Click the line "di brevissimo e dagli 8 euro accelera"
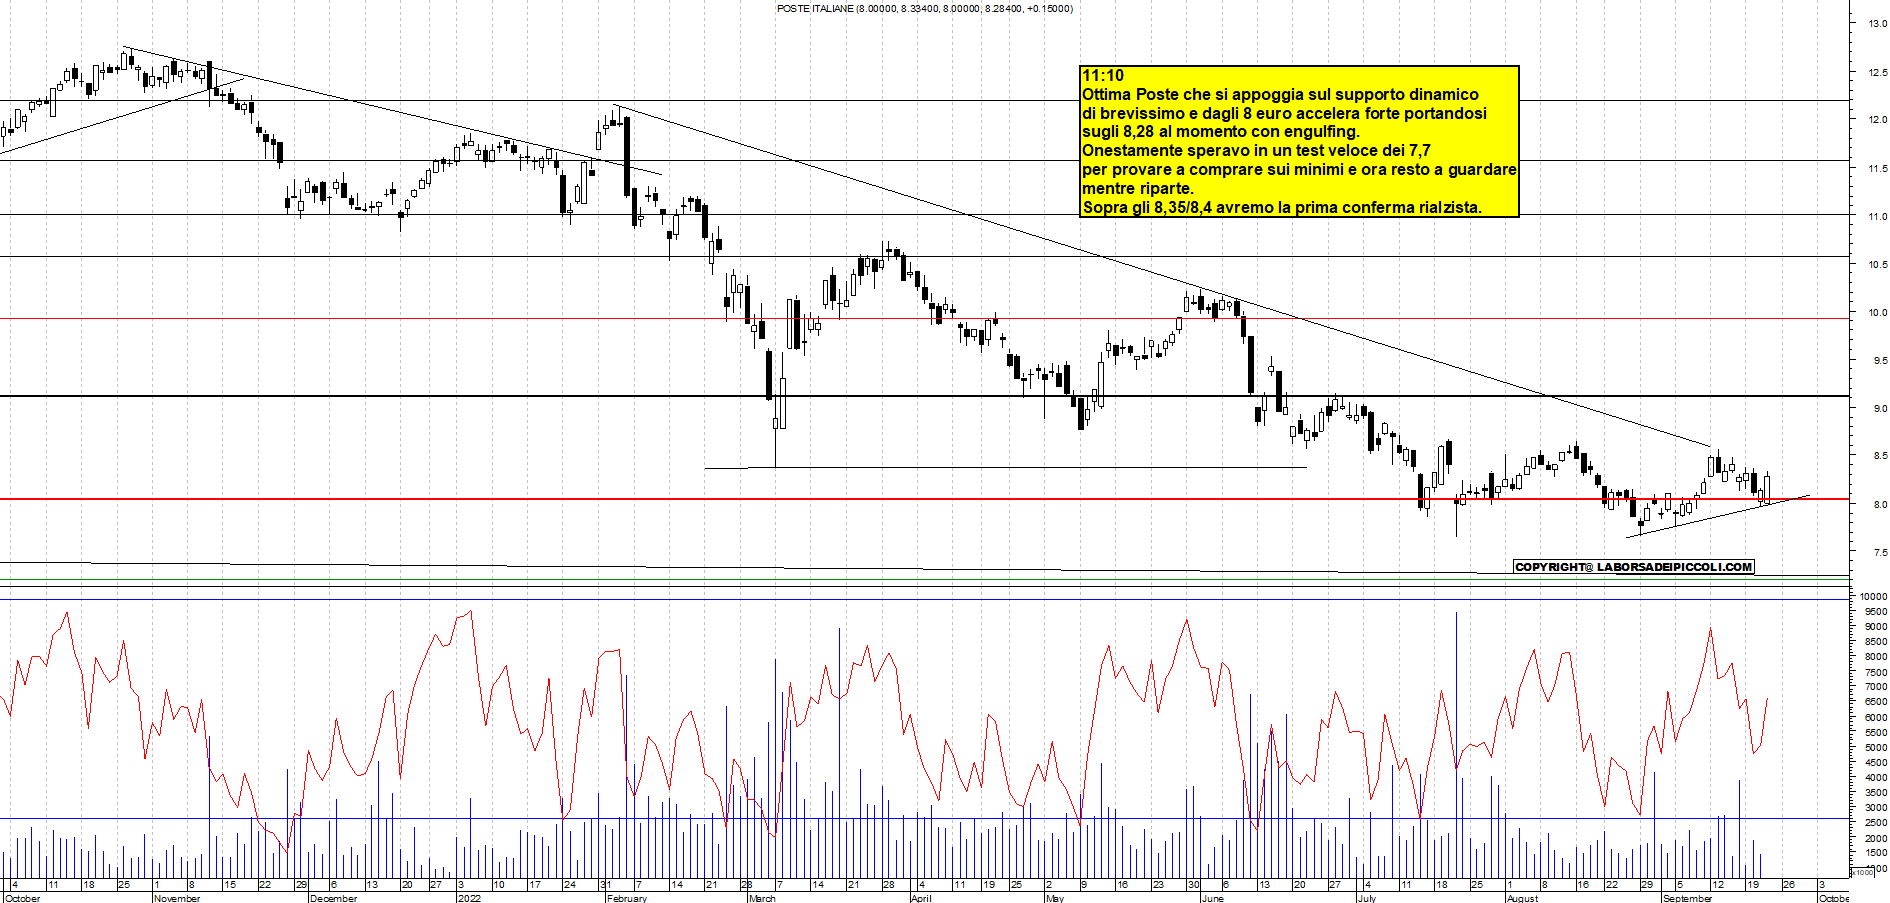This screenshot has width=1890, height=903. pyautogui.click(x=1284, y=113)
